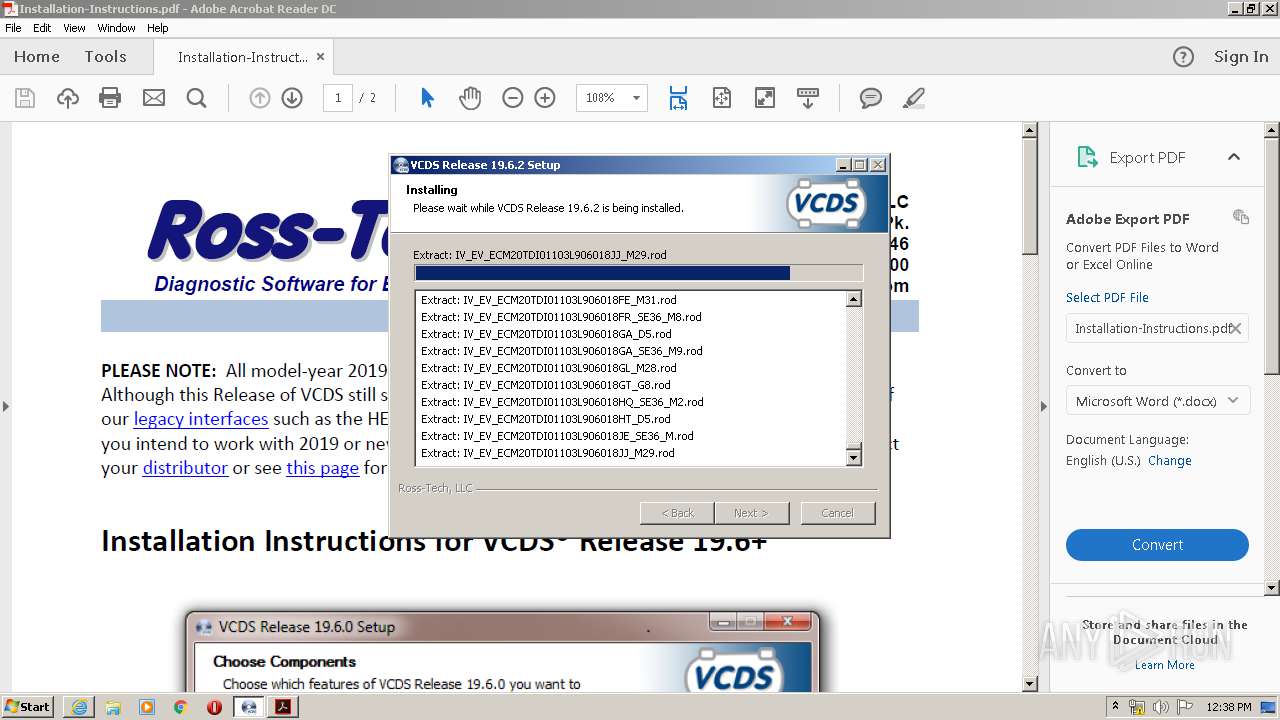
Task: Select log line ending 906018FE_M31.rod
Action: [549, 300]
